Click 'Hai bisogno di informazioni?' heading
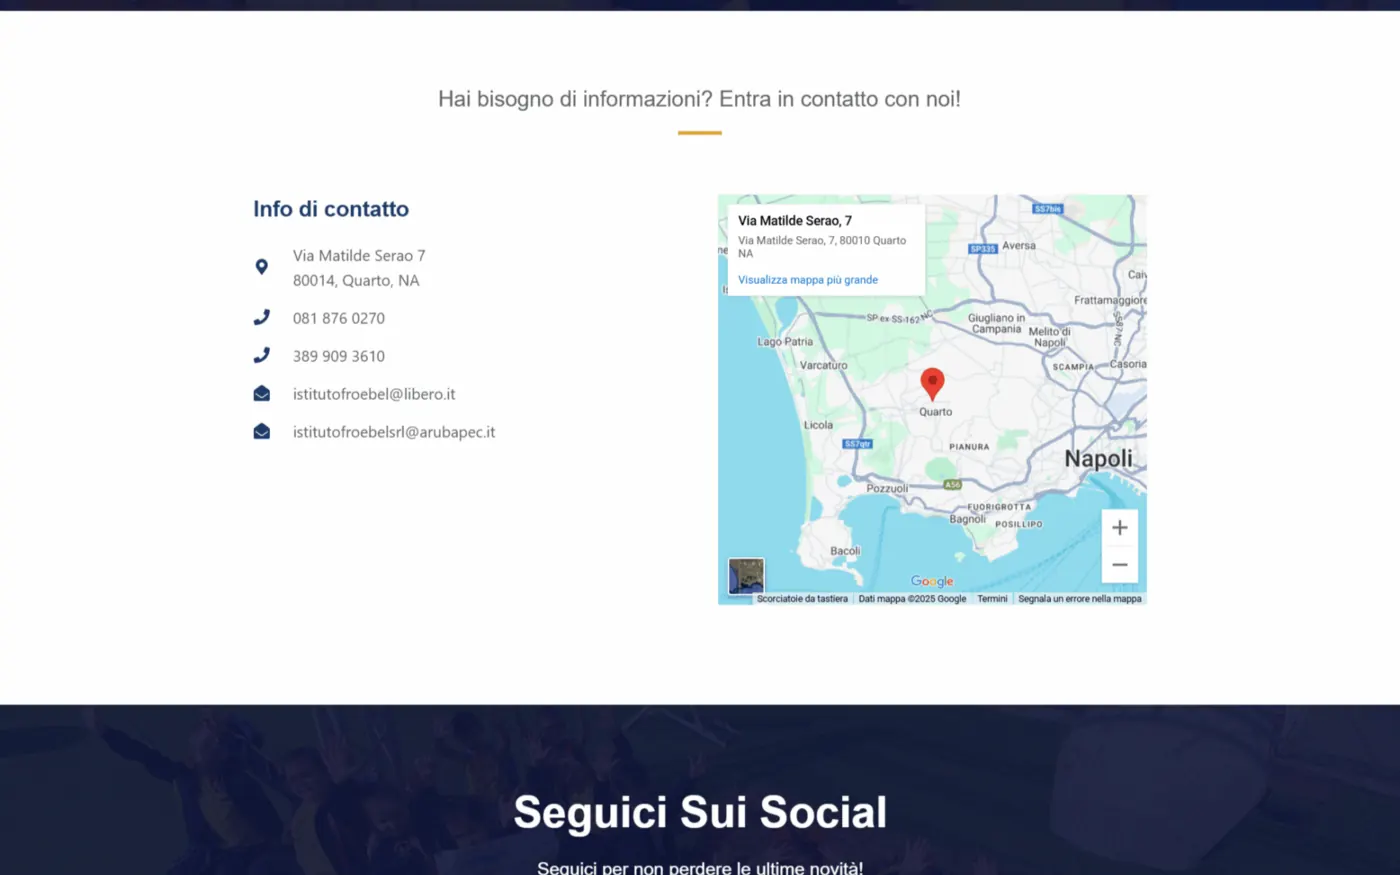Image resolution: width=1400 pixels, height=875 pixels. pos(699,99)
